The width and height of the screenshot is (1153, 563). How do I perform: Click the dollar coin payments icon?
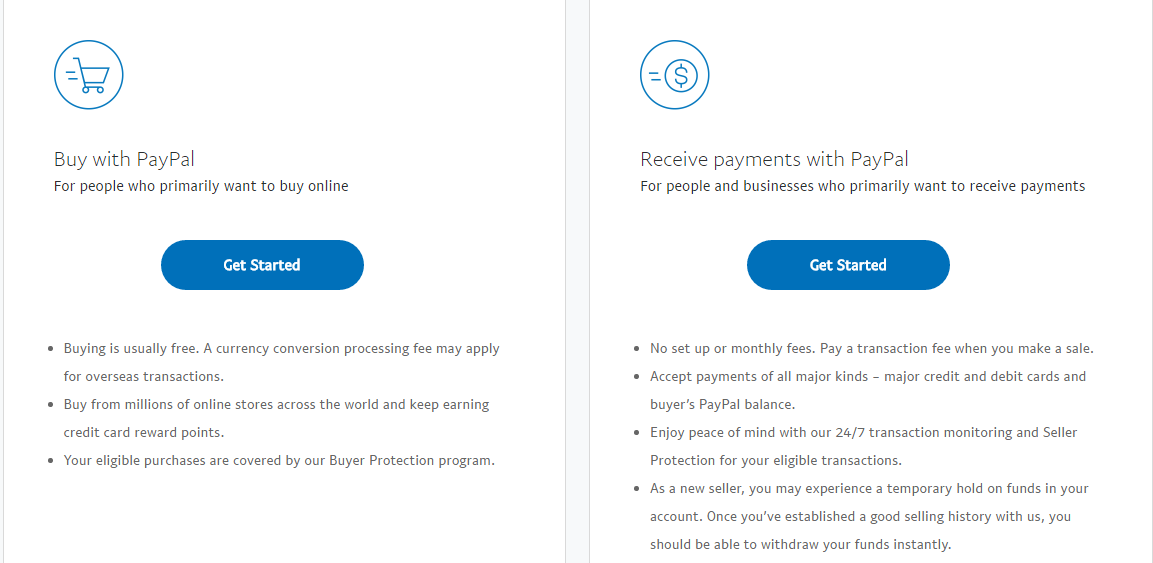(x=674, y=75)
